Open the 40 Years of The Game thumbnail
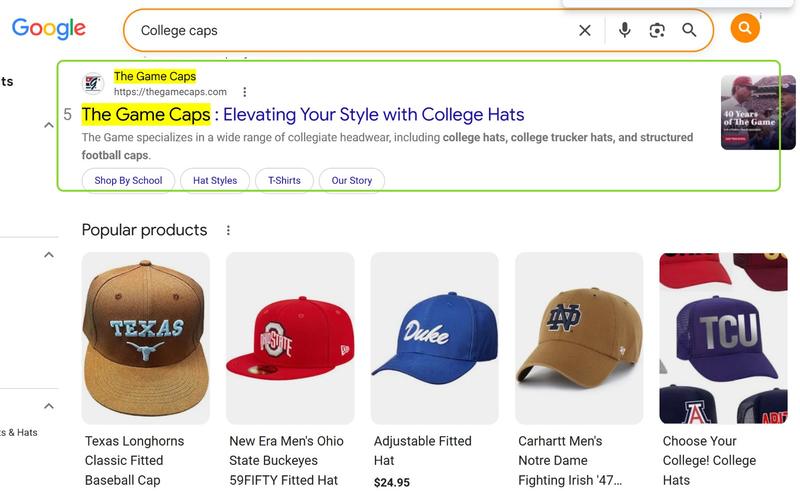This screenshot has height=491, width=800. pos(758,112)
